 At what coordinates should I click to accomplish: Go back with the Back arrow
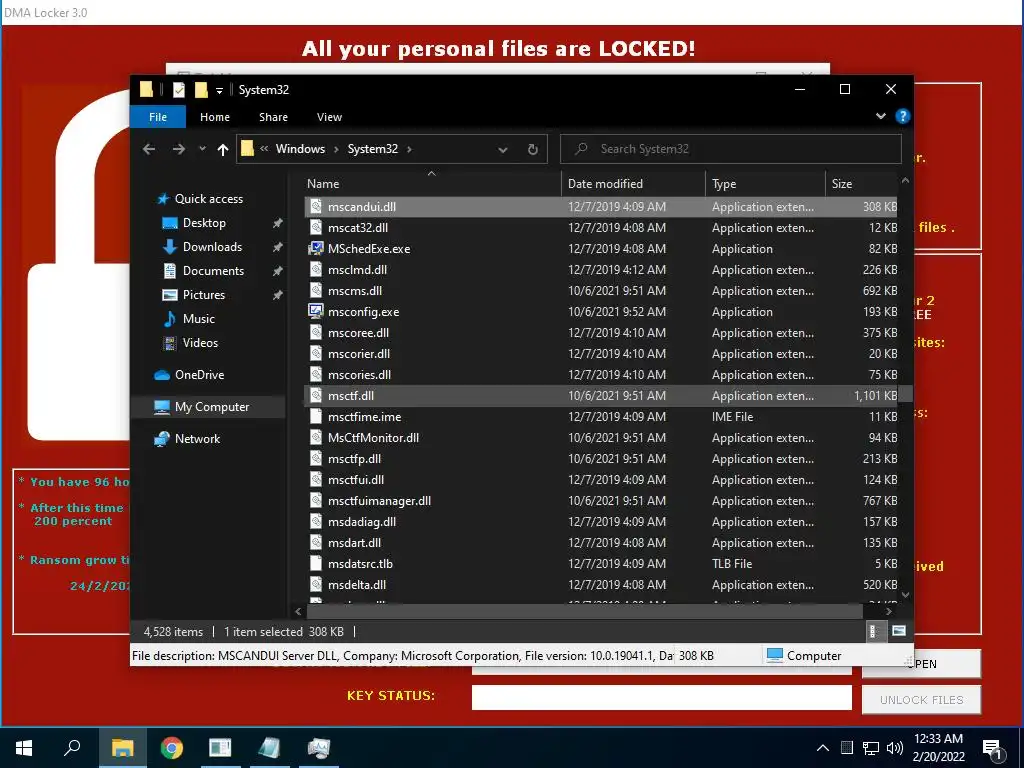click(149, 149)
